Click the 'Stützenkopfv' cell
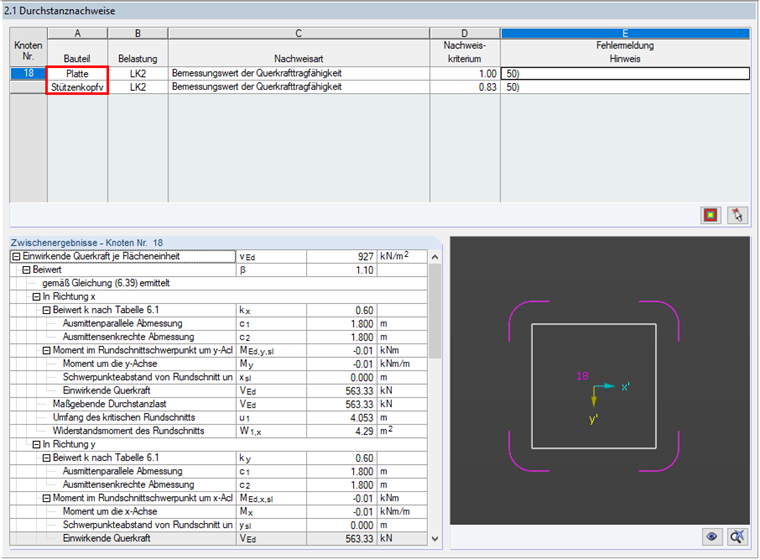Image resolution: width=760 pixels, height=560 pixels. pyautogui.click(x=77, y=87)
